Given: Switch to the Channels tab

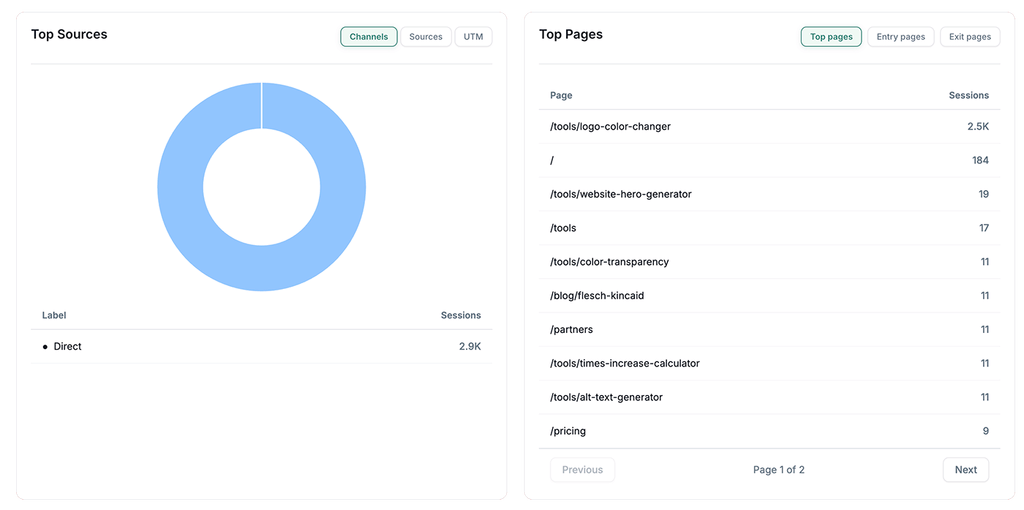Looking at the screenshot, I should (x=368, y=37).
